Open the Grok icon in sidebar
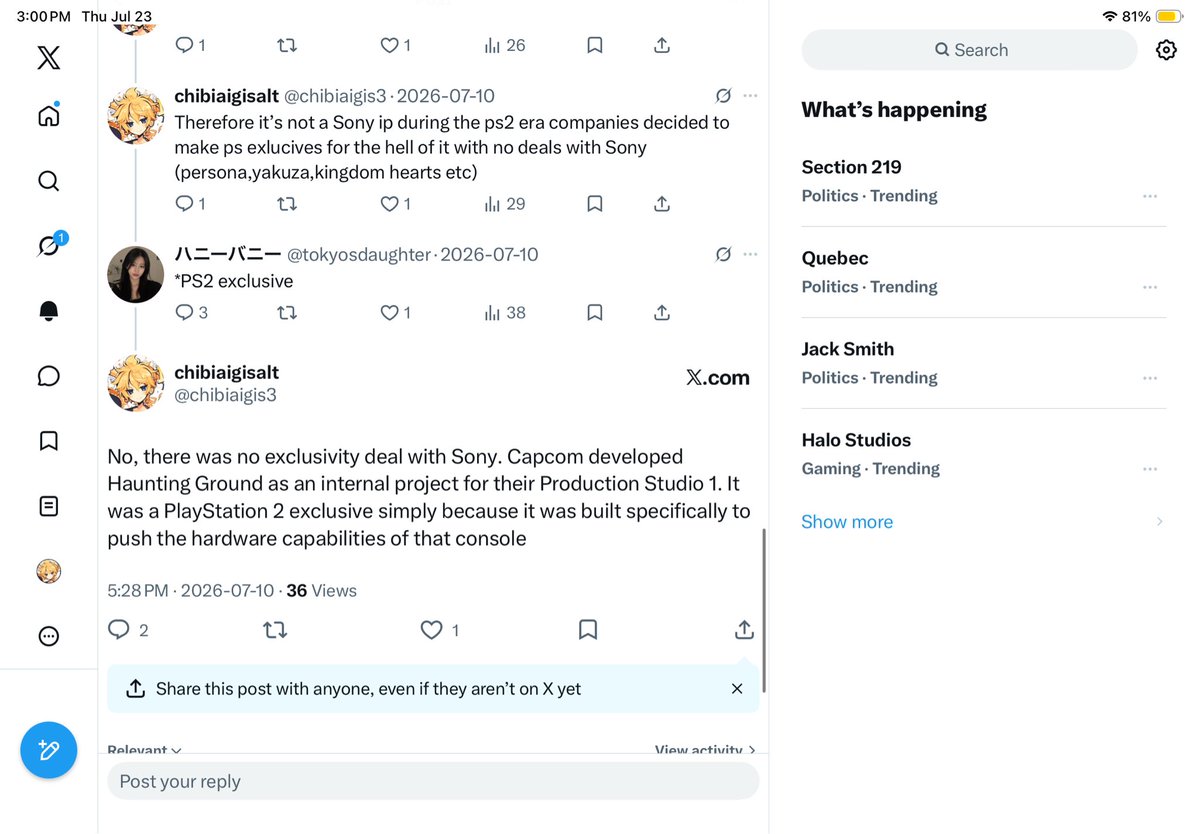The image size is (1199, 834). click(49, 246)
